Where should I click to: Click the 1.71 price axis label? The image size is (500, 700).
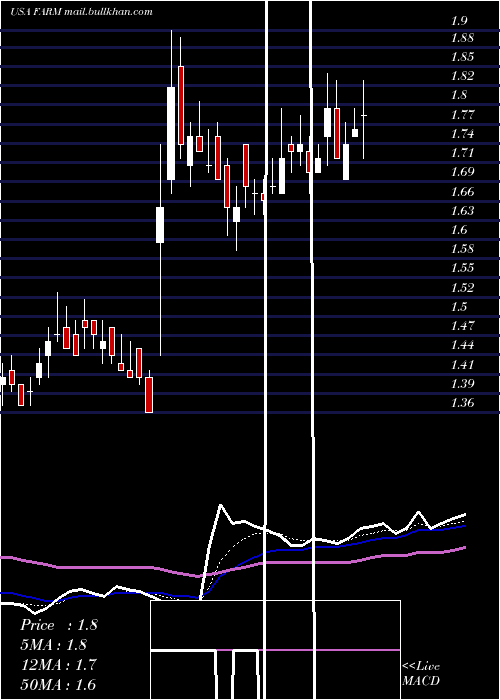[x=462, y=153]
